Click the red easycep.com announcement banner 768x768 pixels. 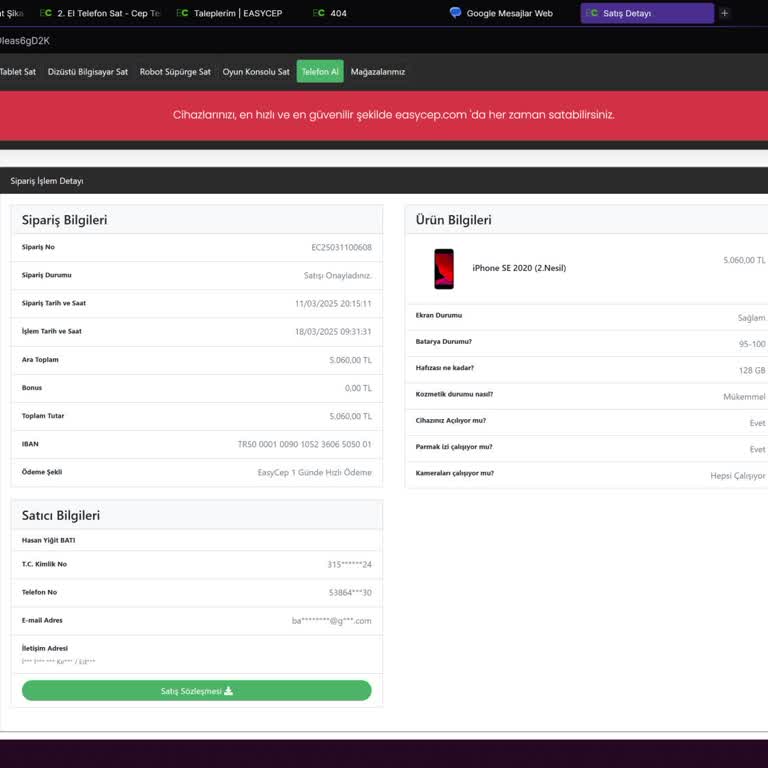pyautogui.click(x=393, y=115)
